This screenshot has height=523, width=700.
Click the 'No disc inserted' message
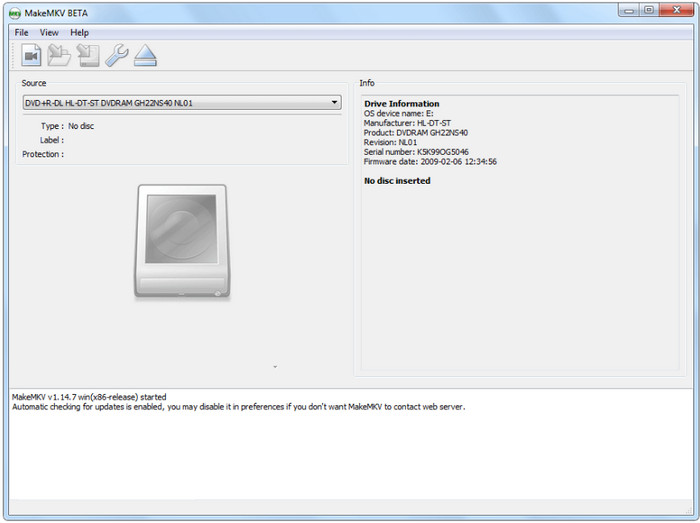[397, 181]
